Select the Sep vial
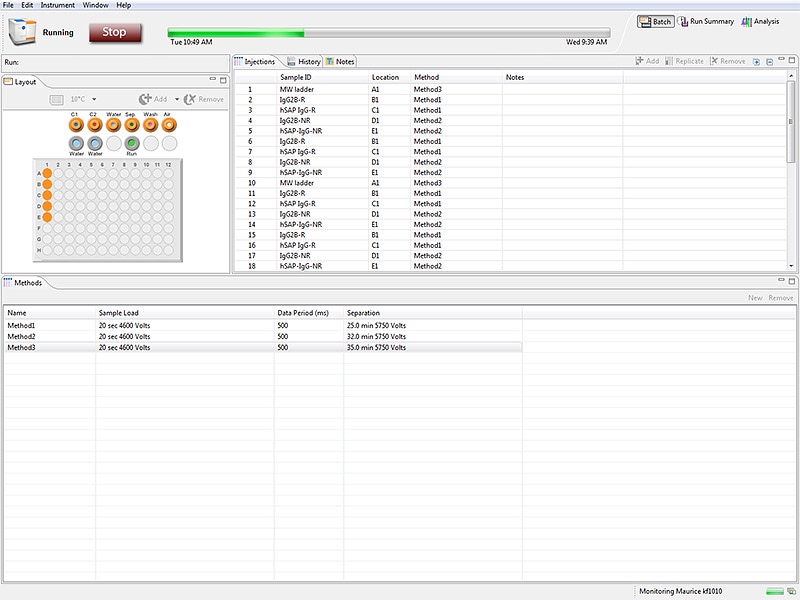This screenshot has height=600, width=800. (132, 124)
